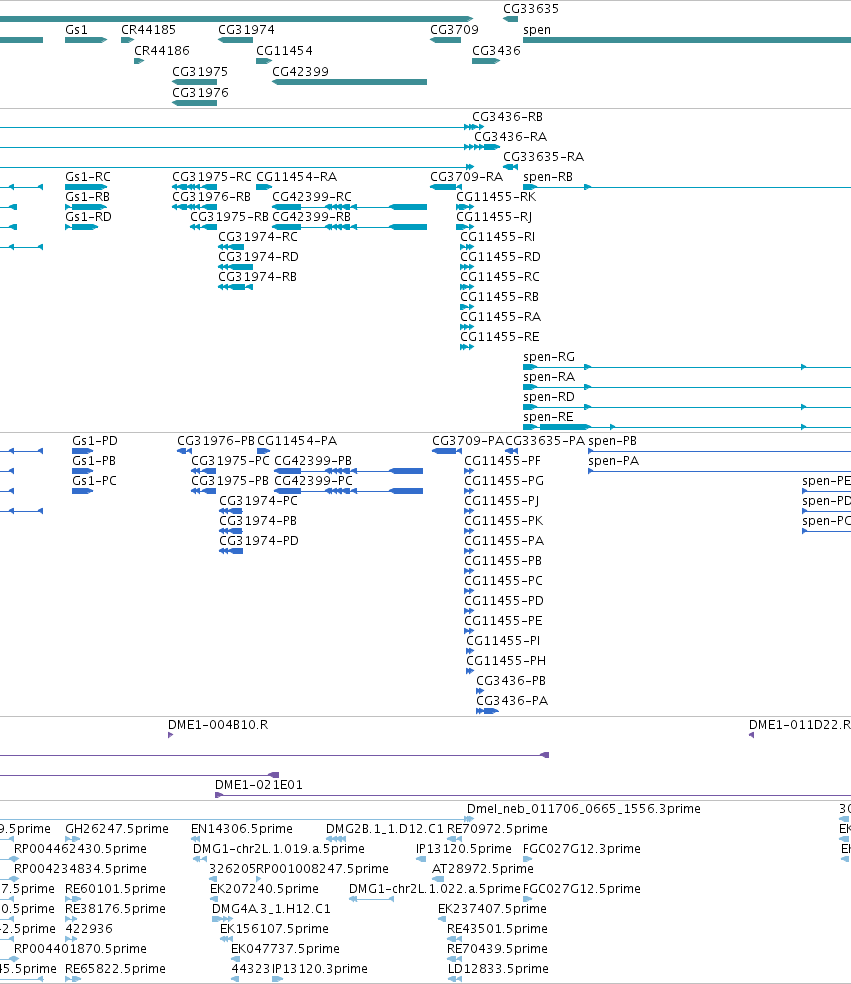Select the CR44185 gene feature
851x984 pixels.
click(127, 40)
